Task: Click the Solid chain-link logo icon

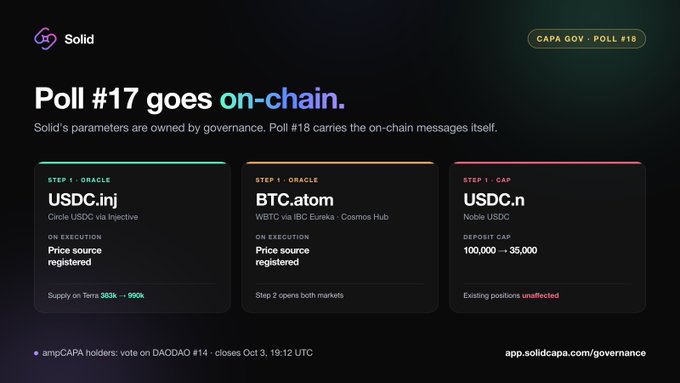Action: (x=45, y=39)
